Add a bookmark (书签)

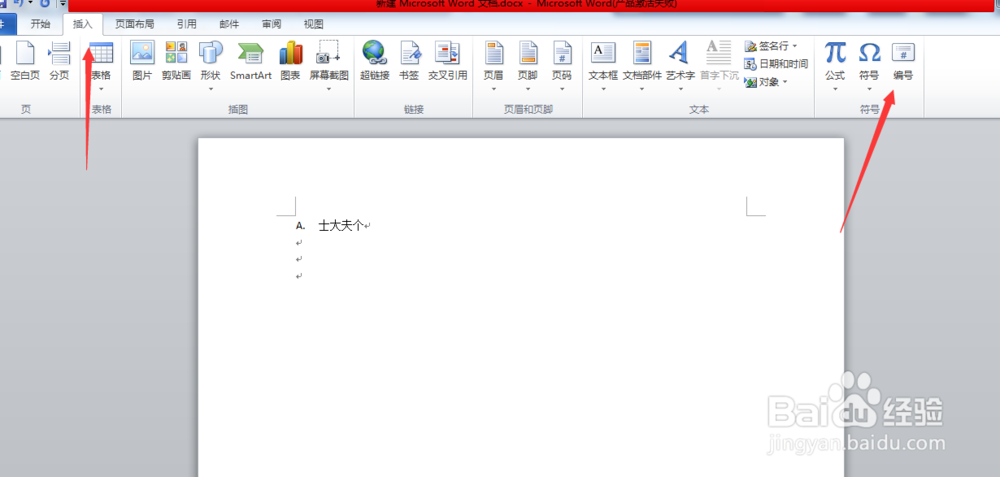tap(409, 62)
